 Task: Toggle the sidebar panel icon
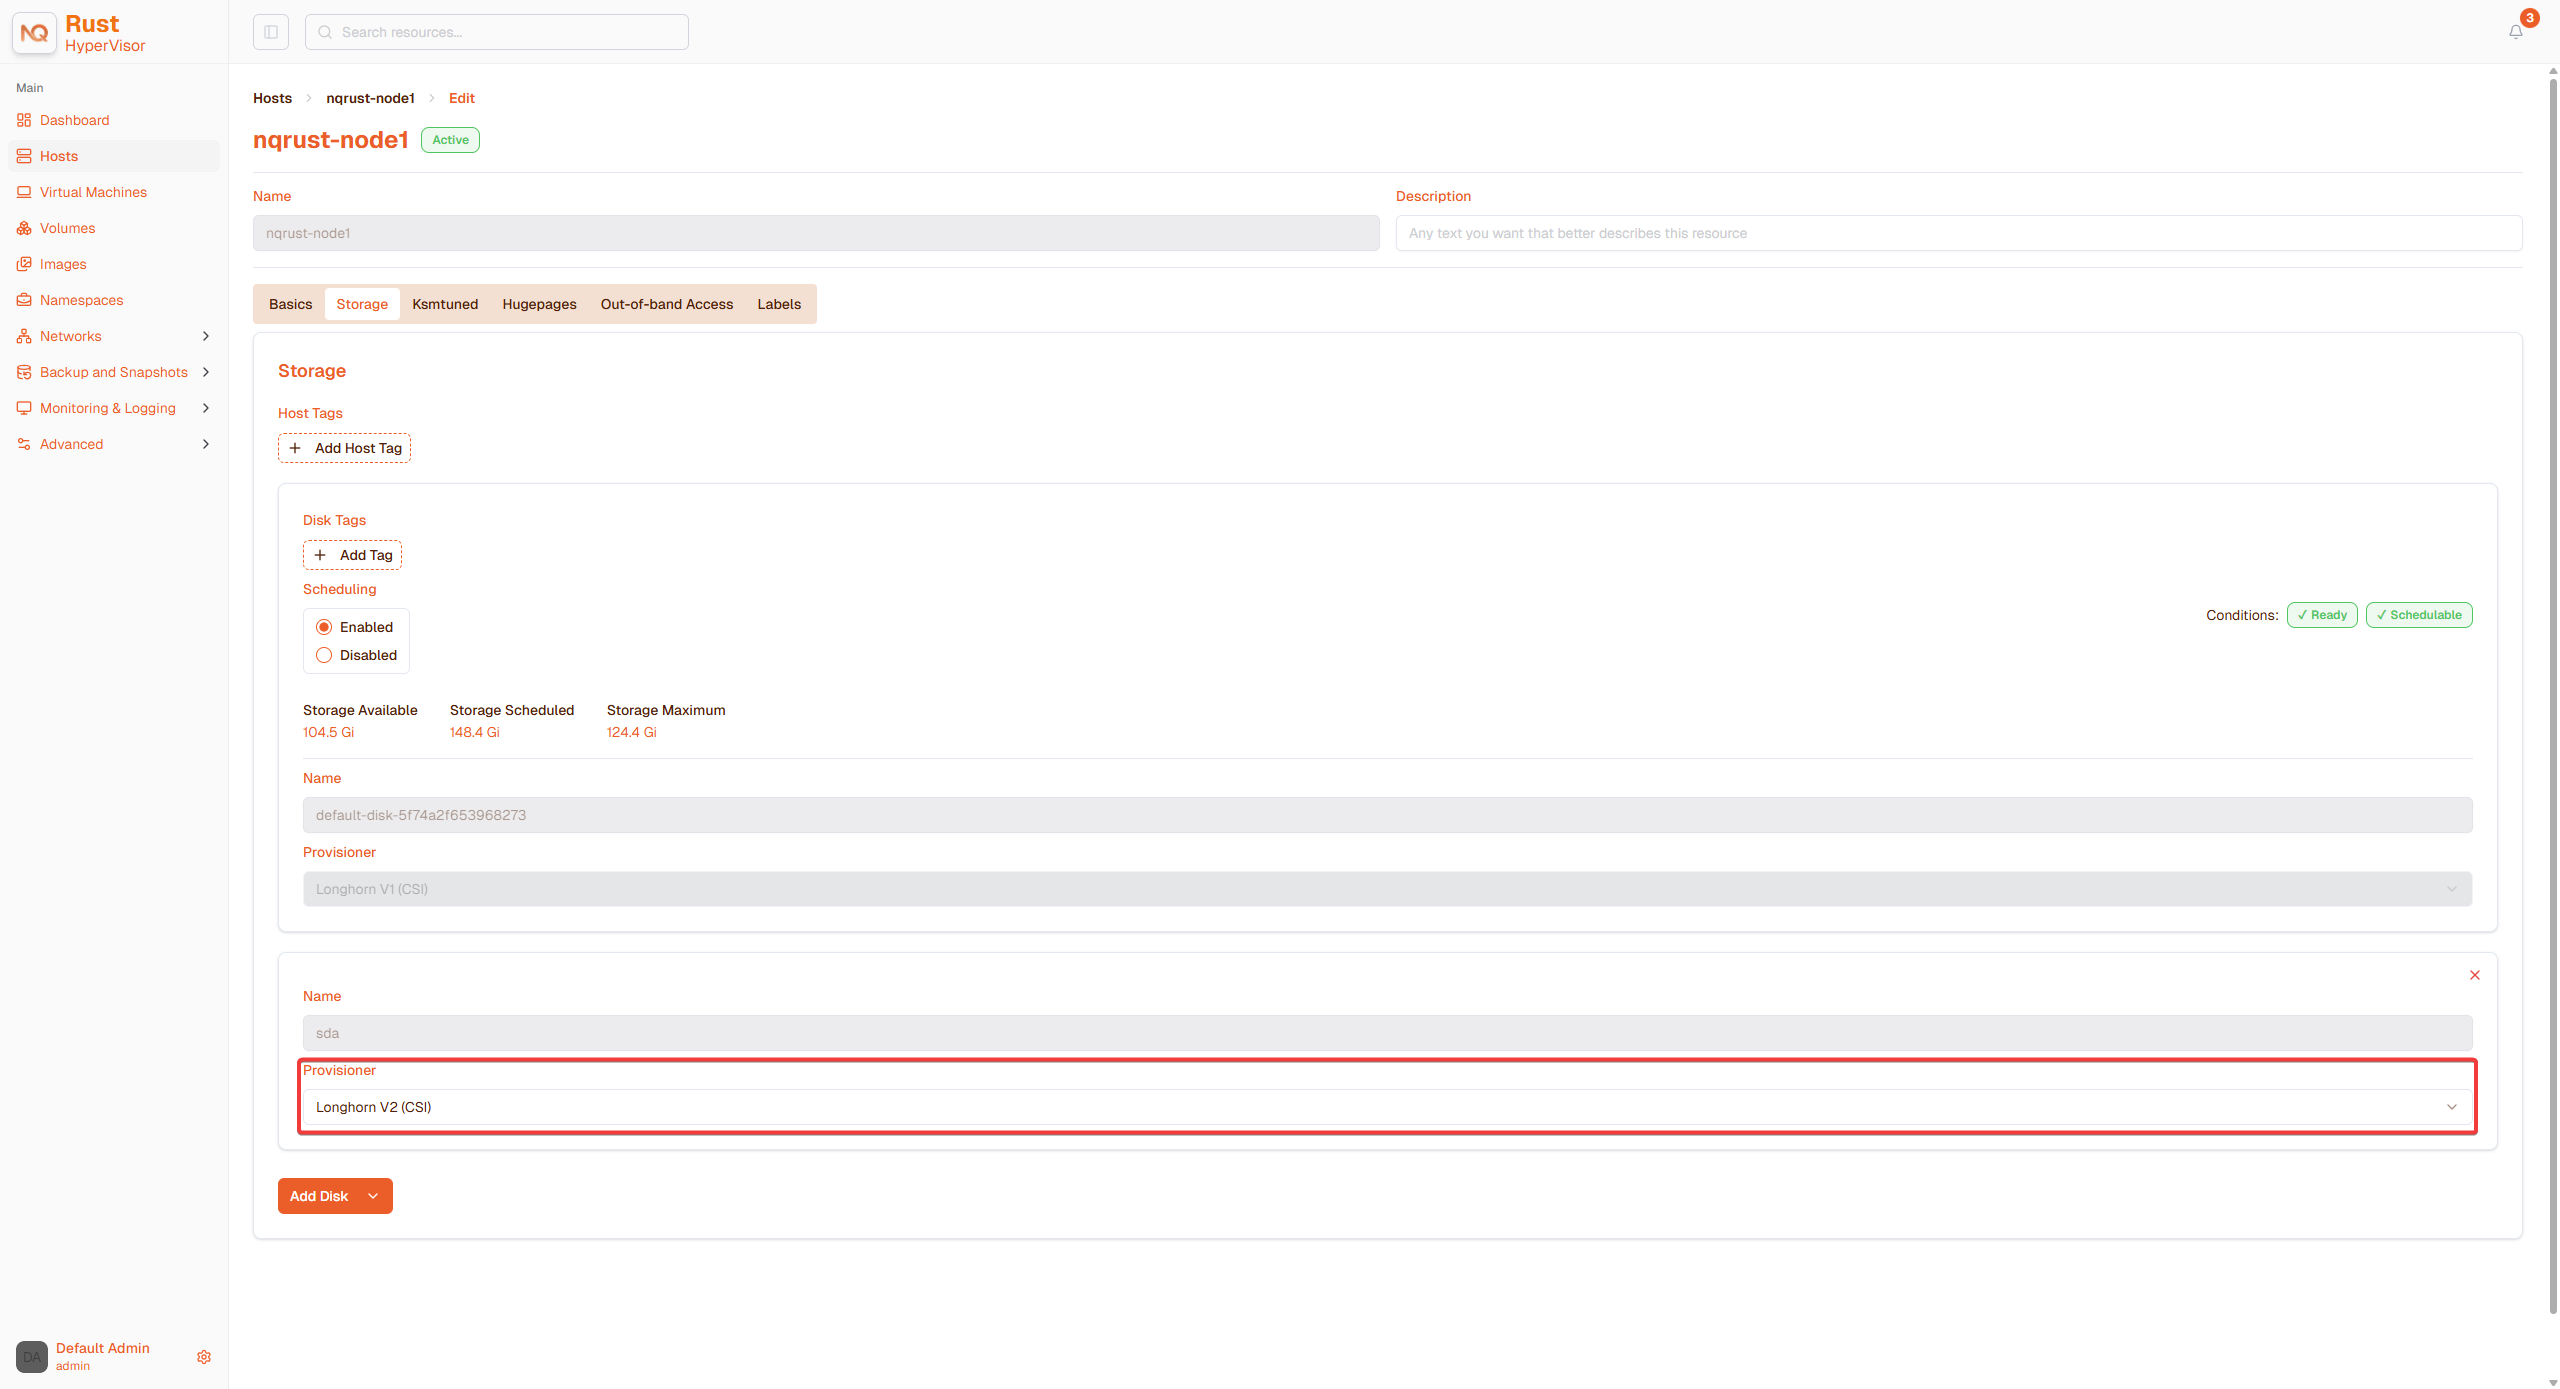271,32
